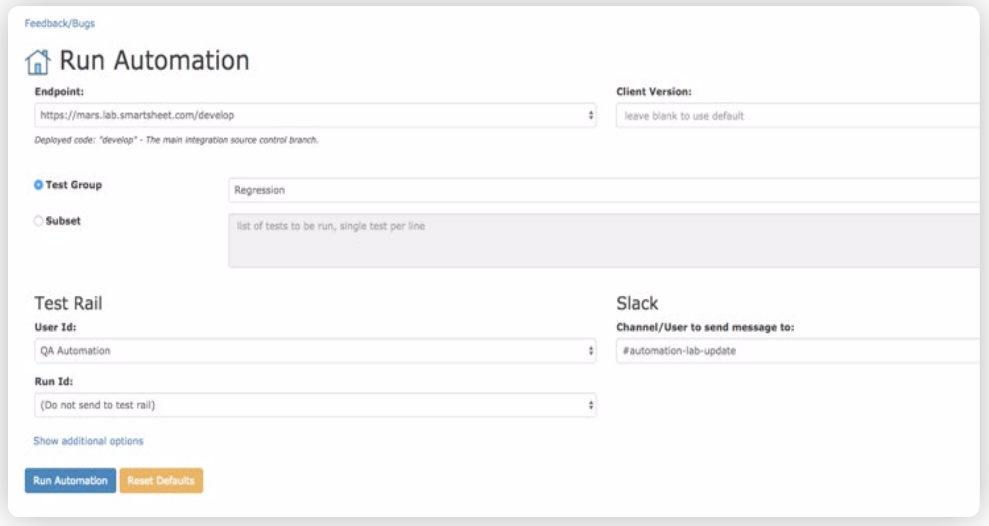Viewport: 989px width, 526px height.
Task: Click the Run Automation page heading
Action: (x=154, y=61)
